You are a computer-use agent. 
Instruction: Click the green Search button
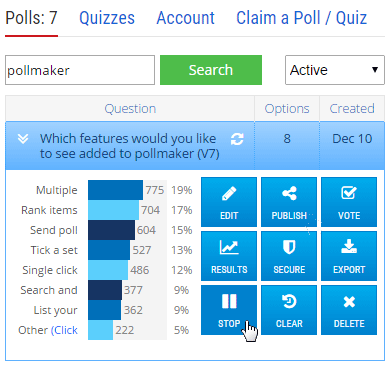coord(211,70)
